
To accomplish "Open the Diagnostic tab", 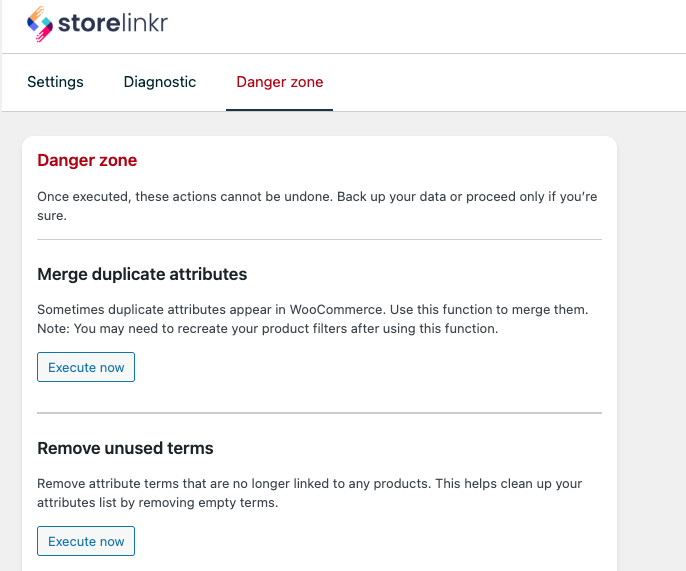I will click(160, 82).
